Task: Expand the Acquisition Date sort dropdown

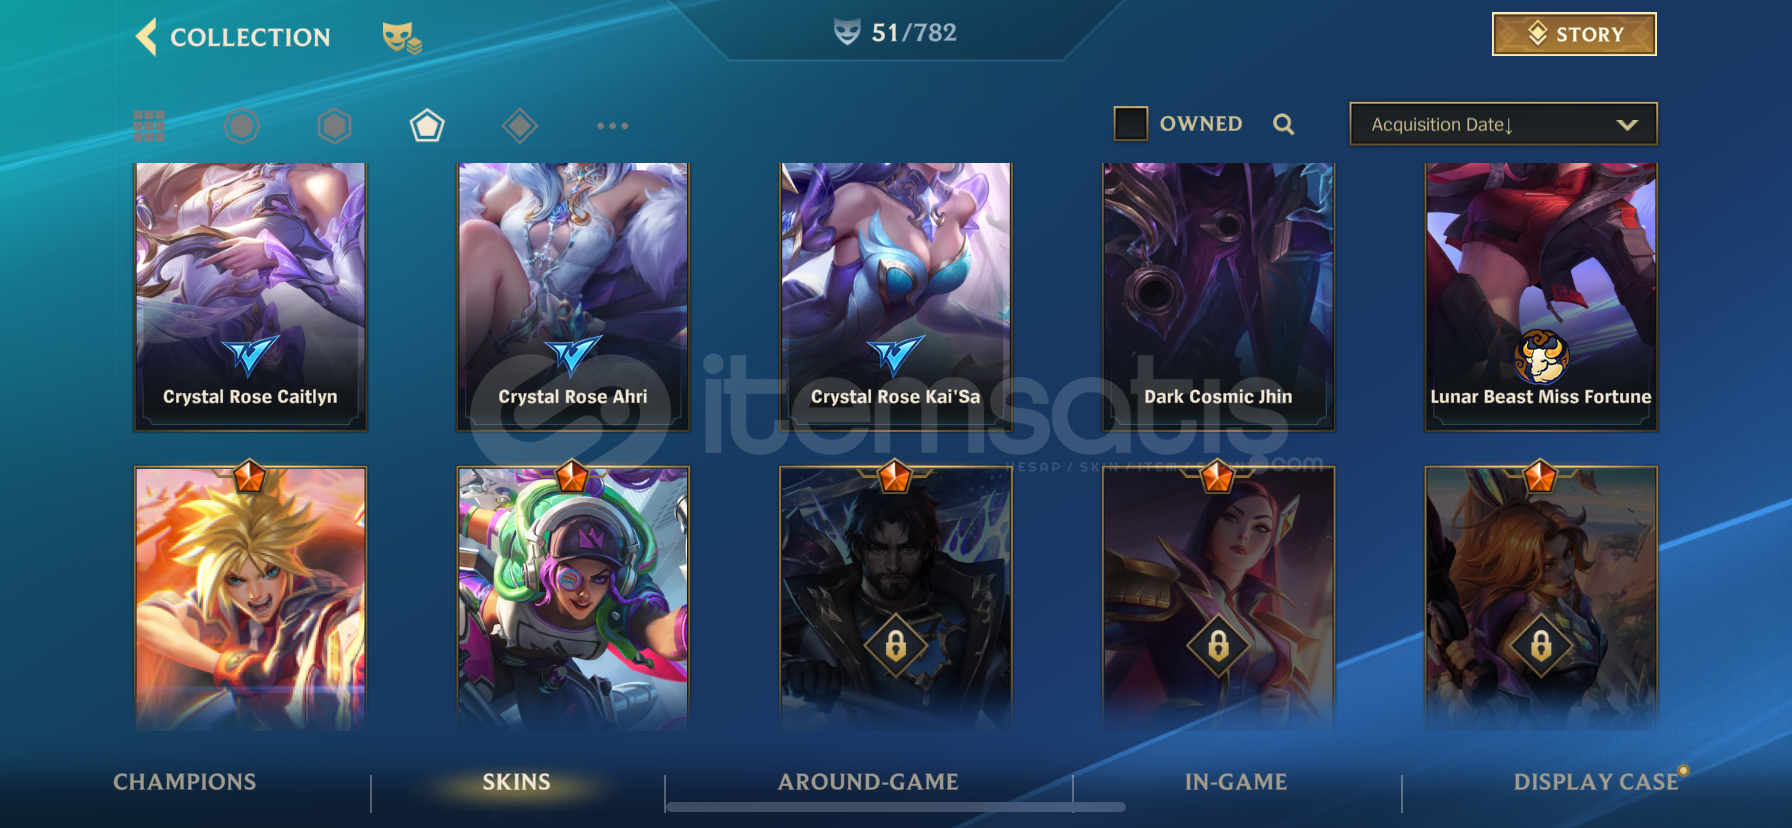Action: click(1503, 124)
